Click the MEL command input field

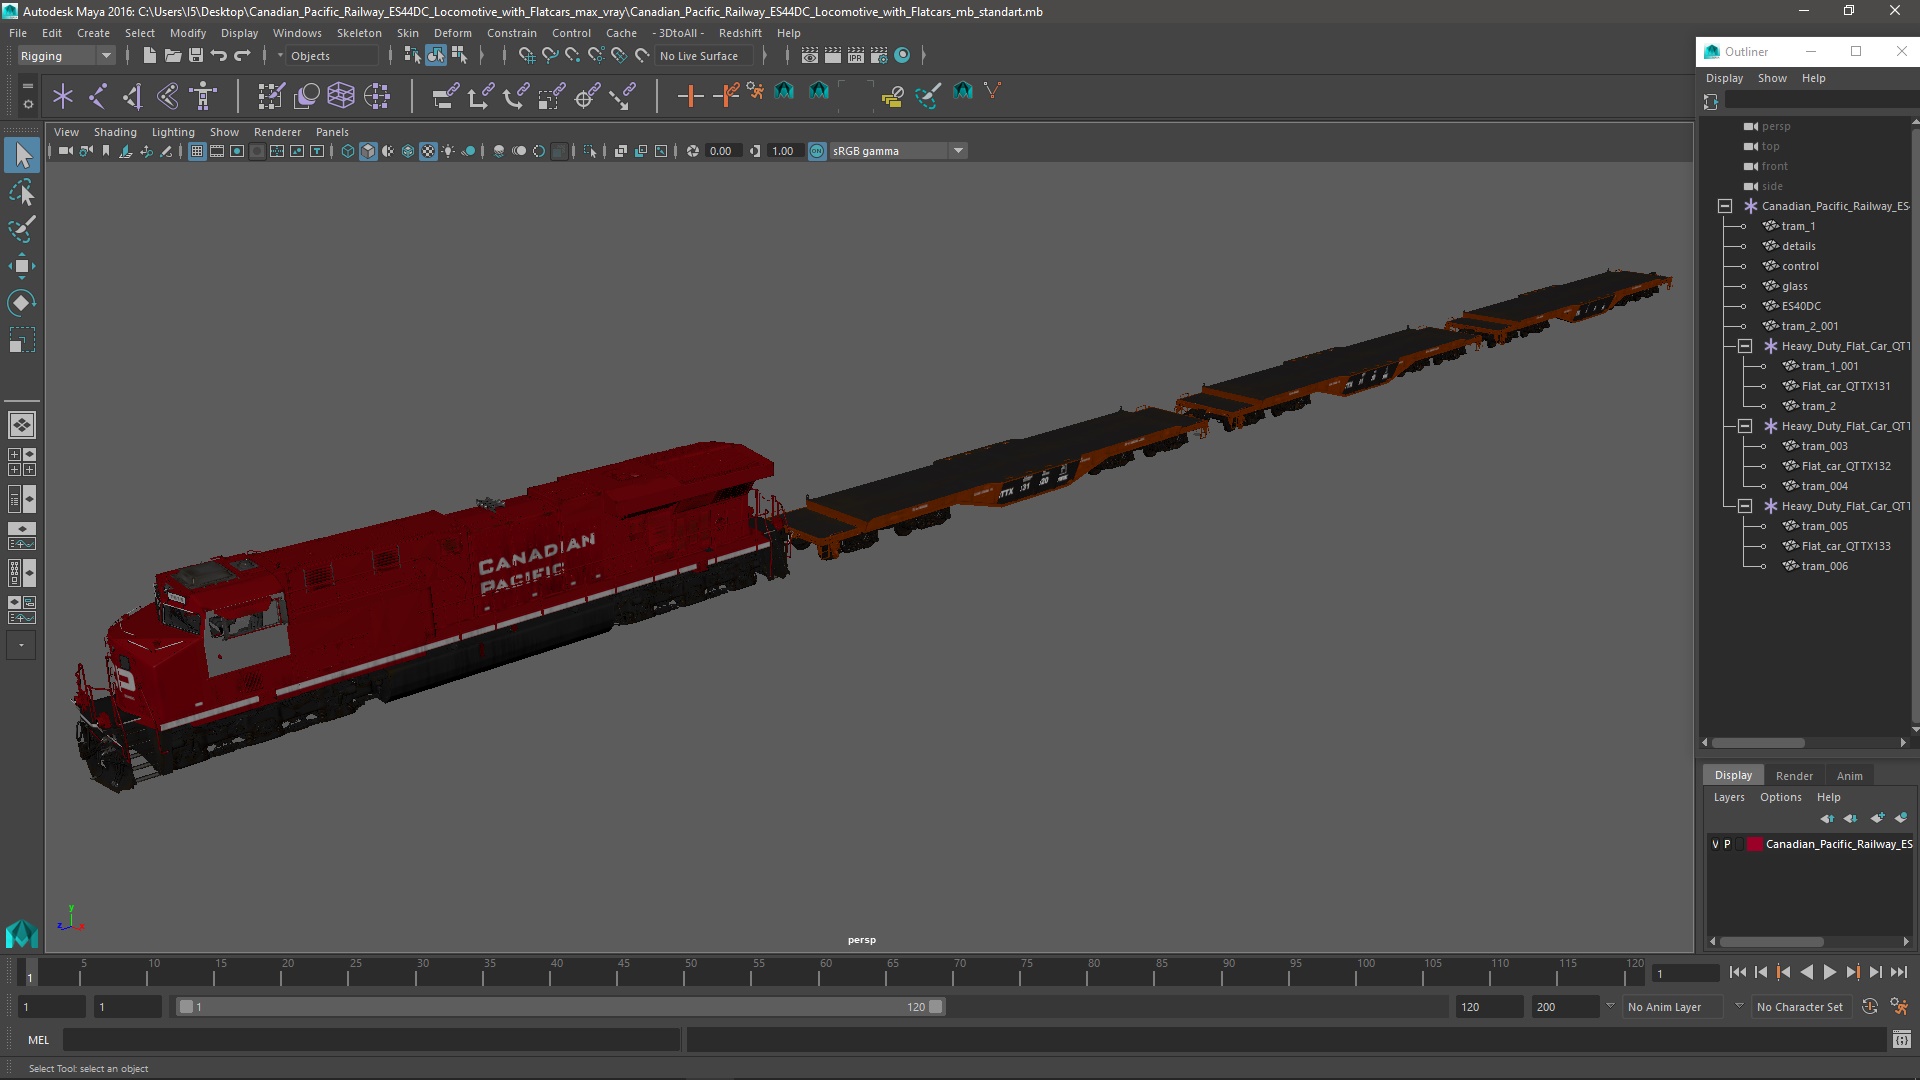(x=372, y=1040)
